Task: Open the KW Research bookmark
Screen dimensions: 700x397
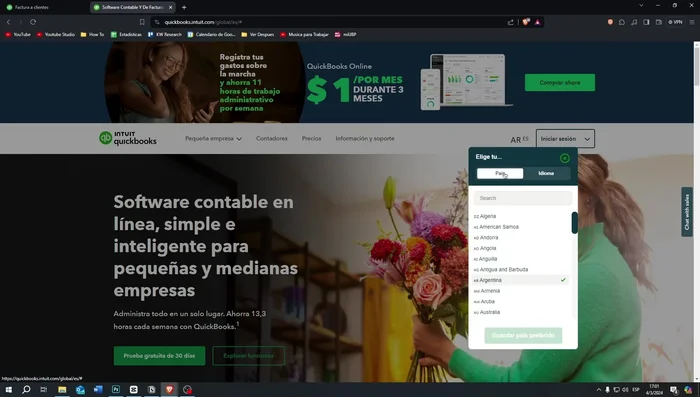Action: pos(165,34)
